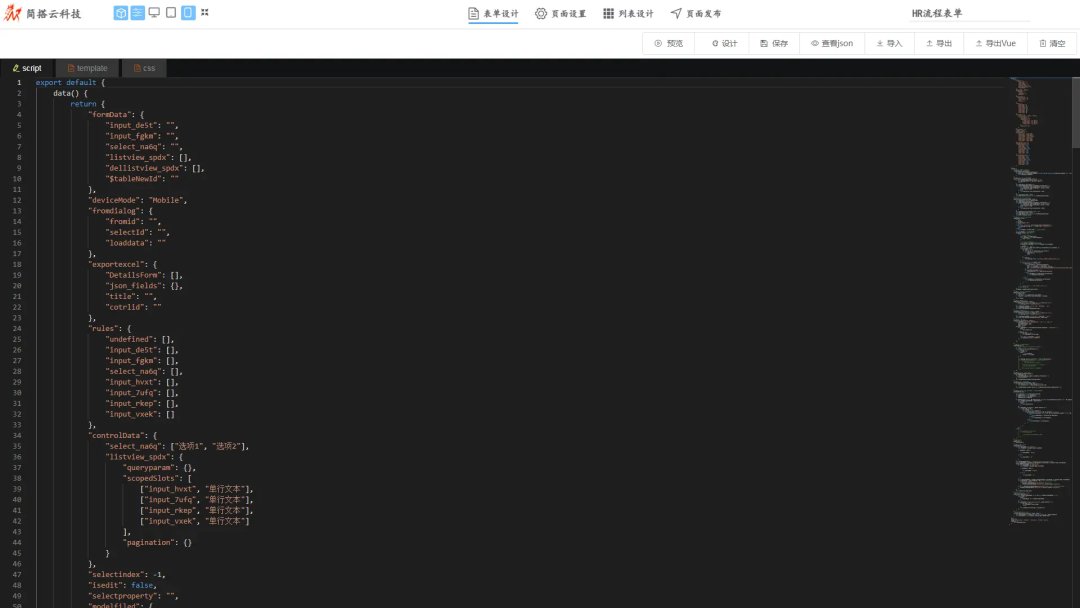Click line number 34 in gutter
This screenshot has height=608, width=1080.
tap(17, 435)
